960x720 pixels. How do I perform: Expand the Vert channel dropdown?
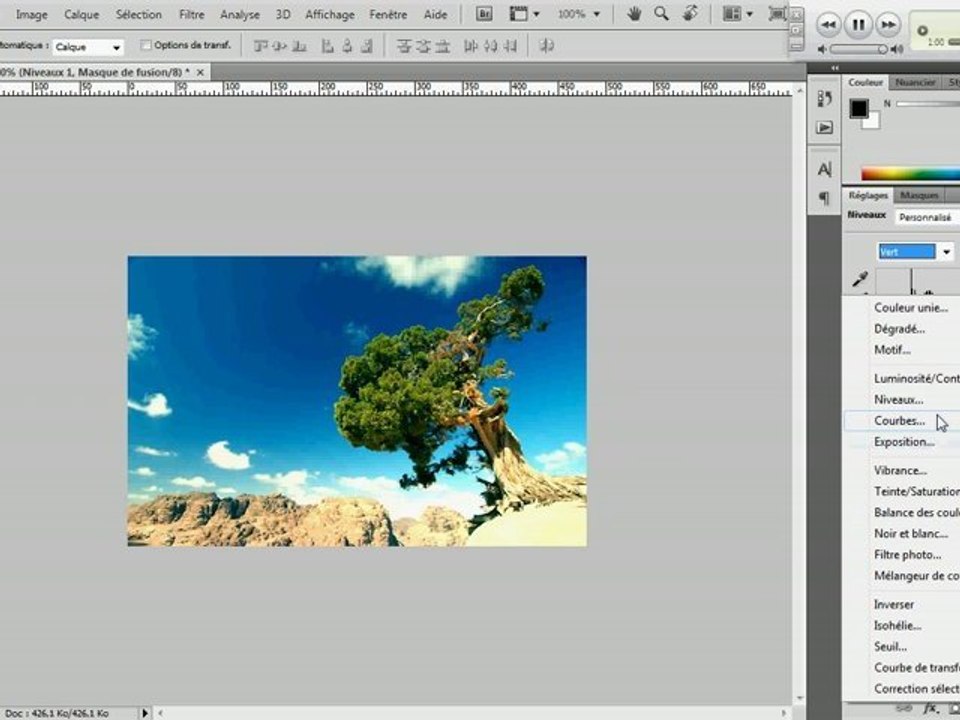pos(946,252)
